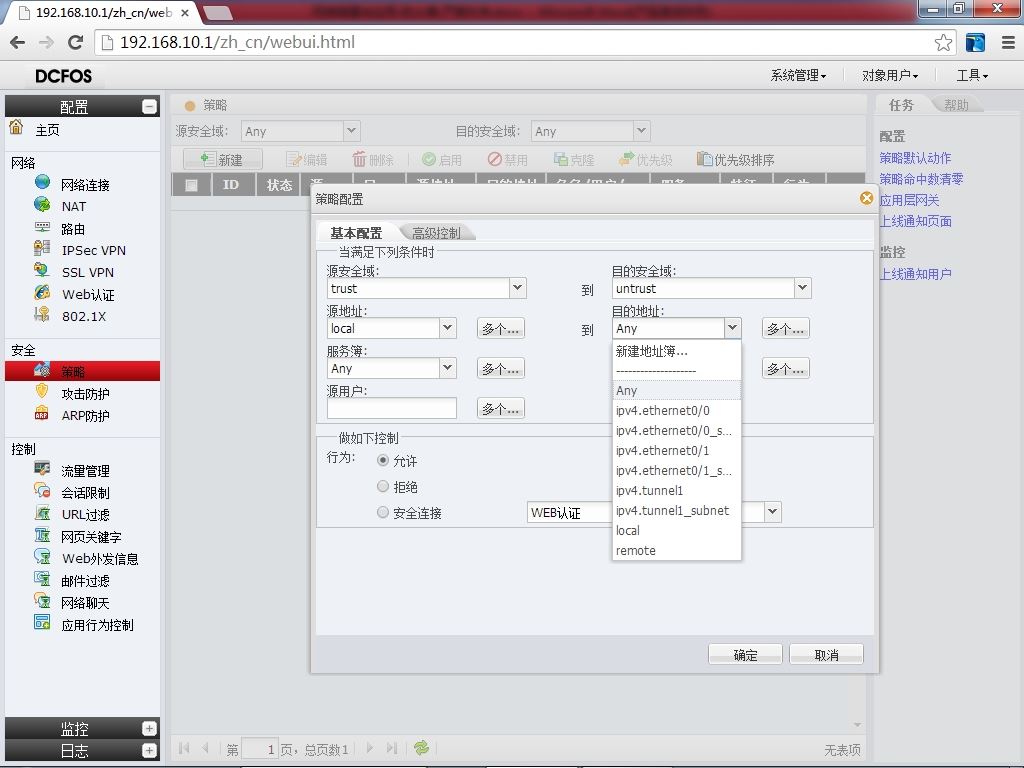Switch to the 基本配置 tab
The width and height of the screenshot is (1024, 768).
coord(356,233)
